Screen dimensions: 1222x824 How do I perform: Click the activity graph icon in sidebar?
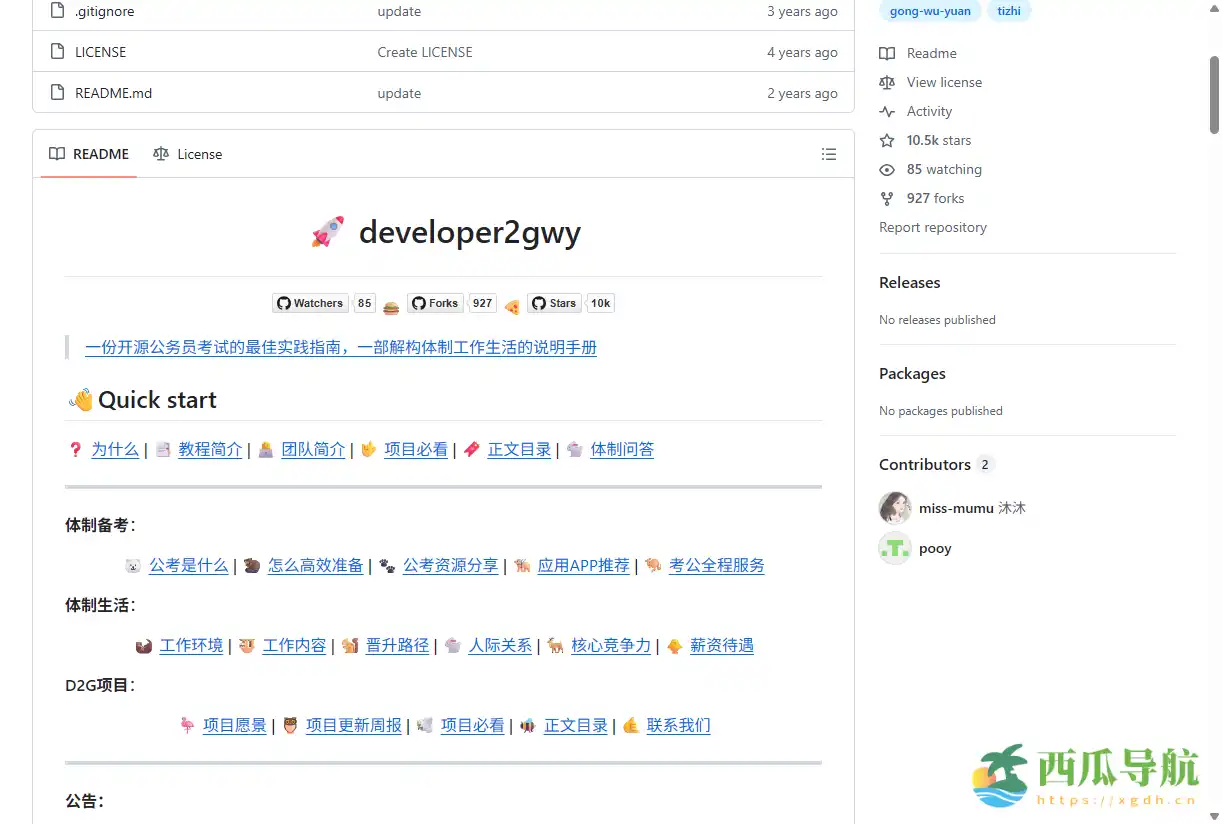887,111
